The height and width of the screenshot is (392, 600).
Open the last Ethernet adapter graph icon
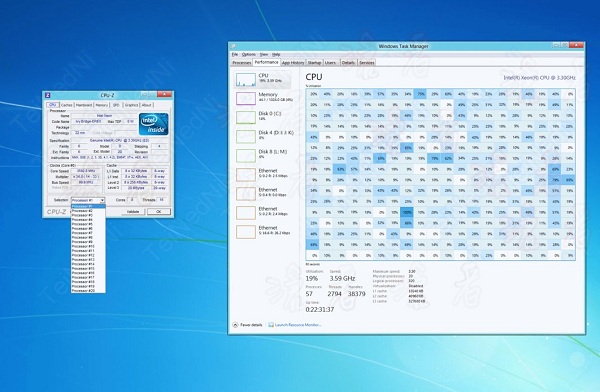pyautogui.click(x=246, y=232)
